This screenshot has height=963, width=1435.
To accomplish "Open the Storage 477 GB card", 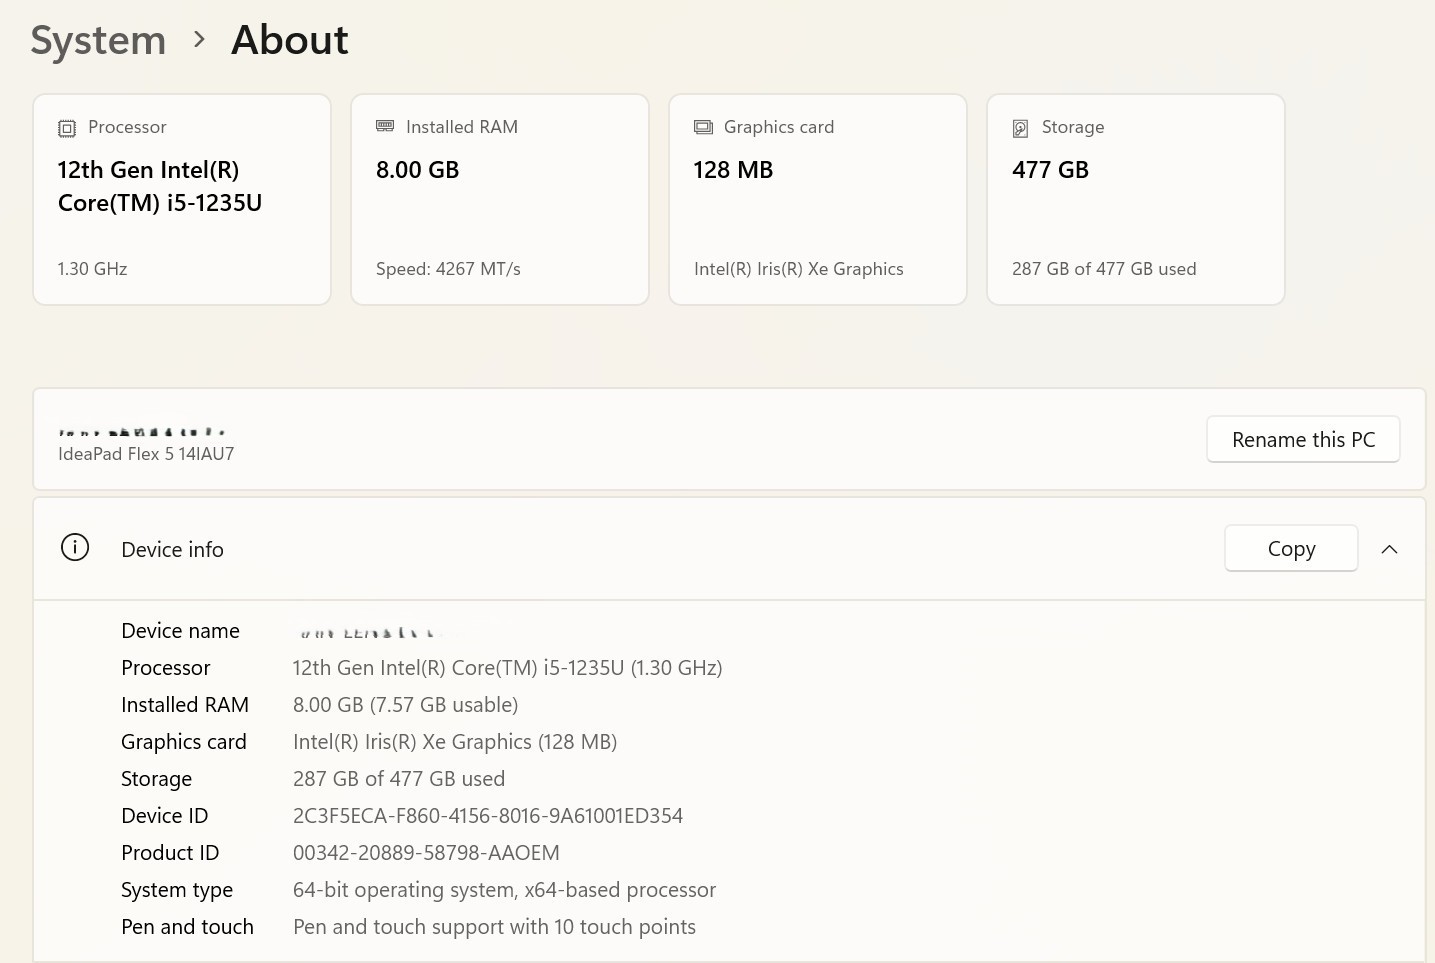I will (x=1136, y=199).
